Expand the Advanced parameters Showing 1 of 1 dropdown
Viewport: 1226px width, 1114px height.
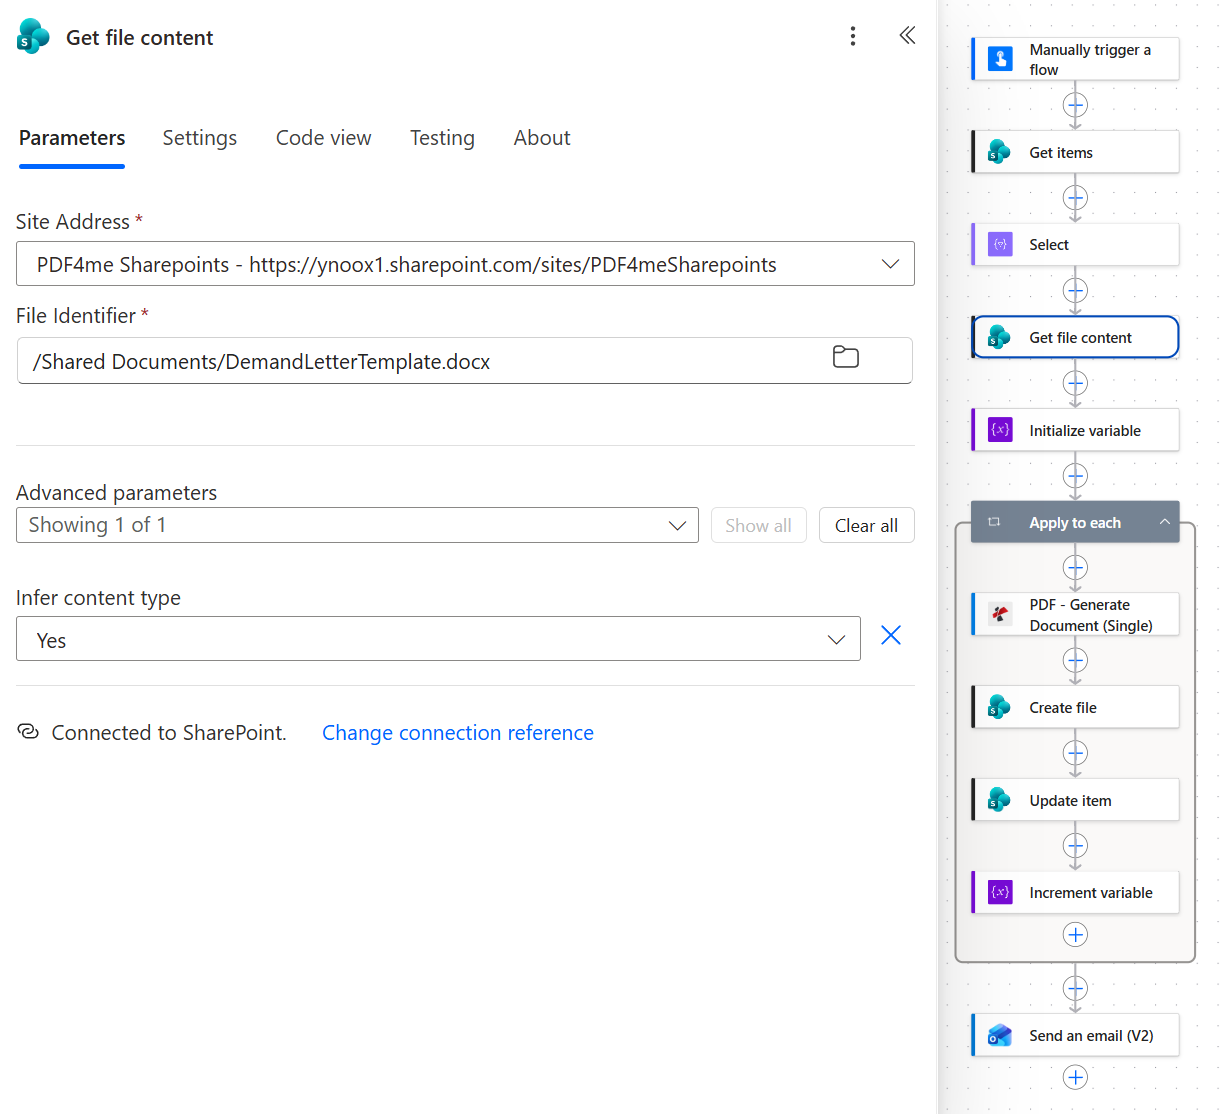[357, 525]
